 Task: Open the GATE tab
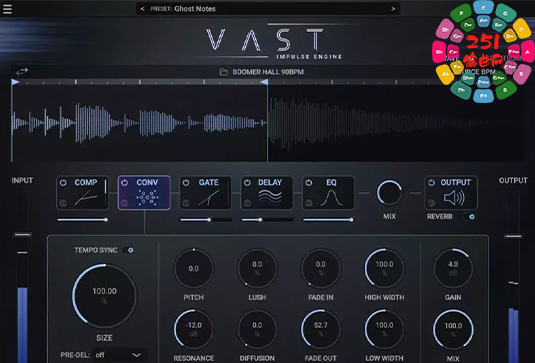[205, 193]
